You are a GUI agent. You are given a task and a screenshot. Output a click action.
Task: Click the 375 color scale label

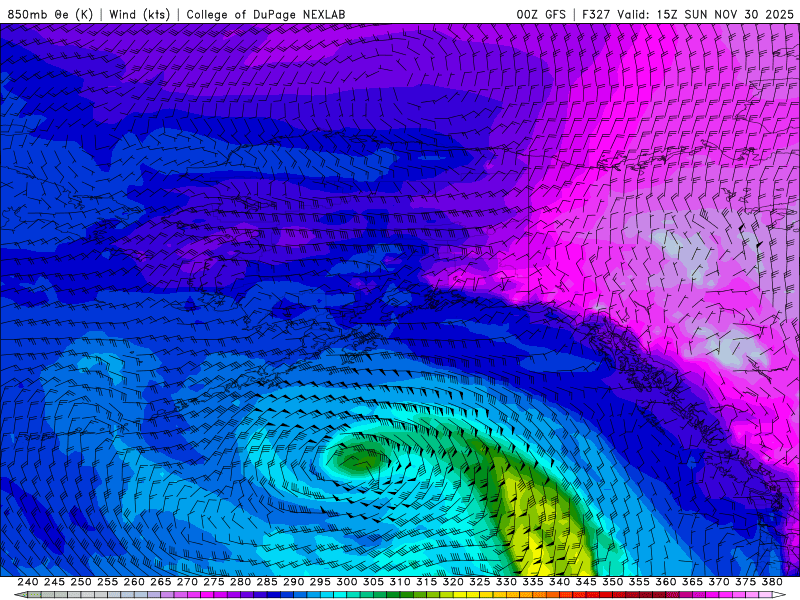point(746,582)
